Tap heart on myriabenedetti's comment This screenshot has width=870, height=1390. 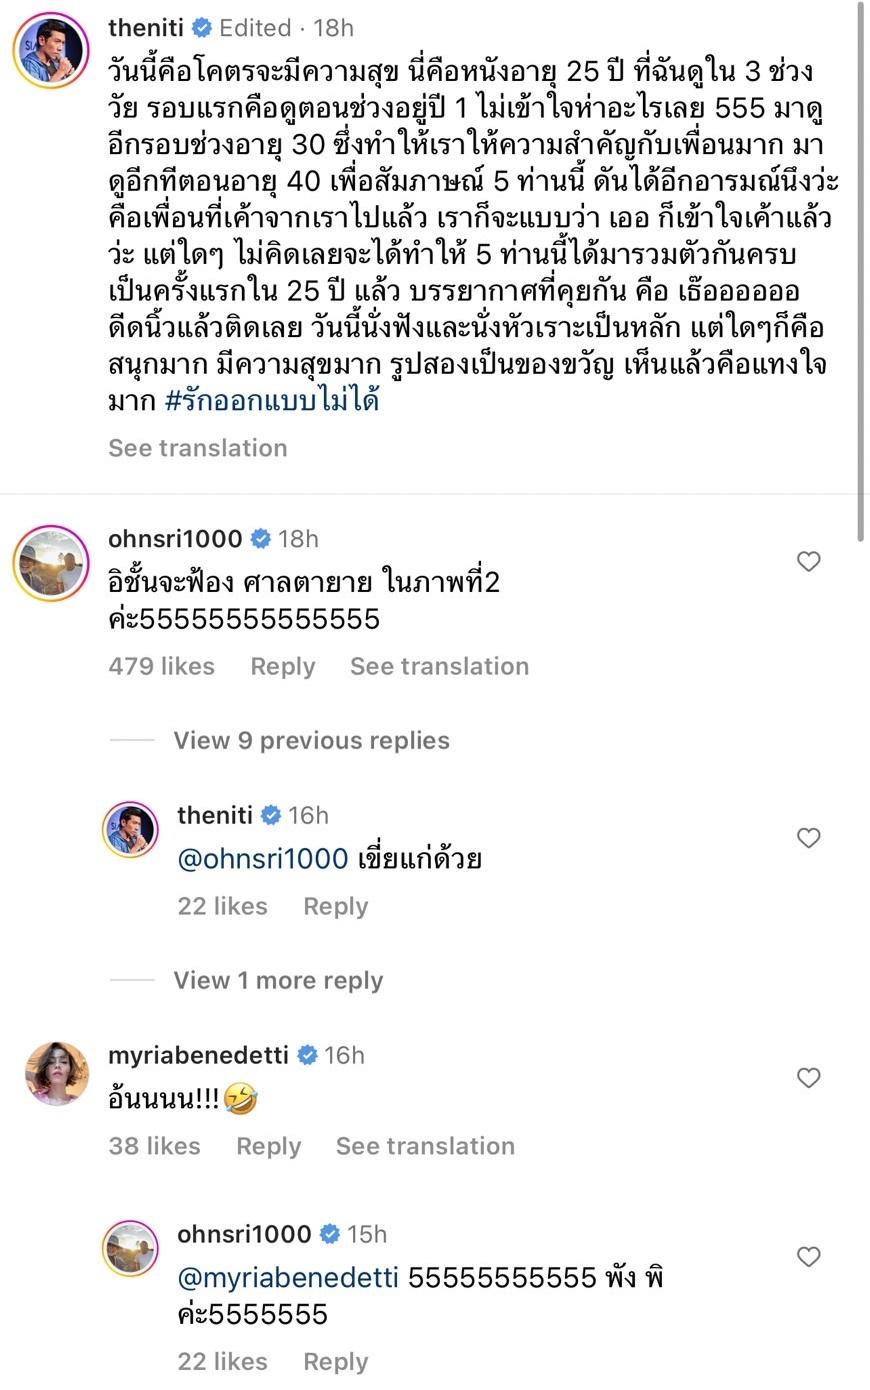point(808,1078)
